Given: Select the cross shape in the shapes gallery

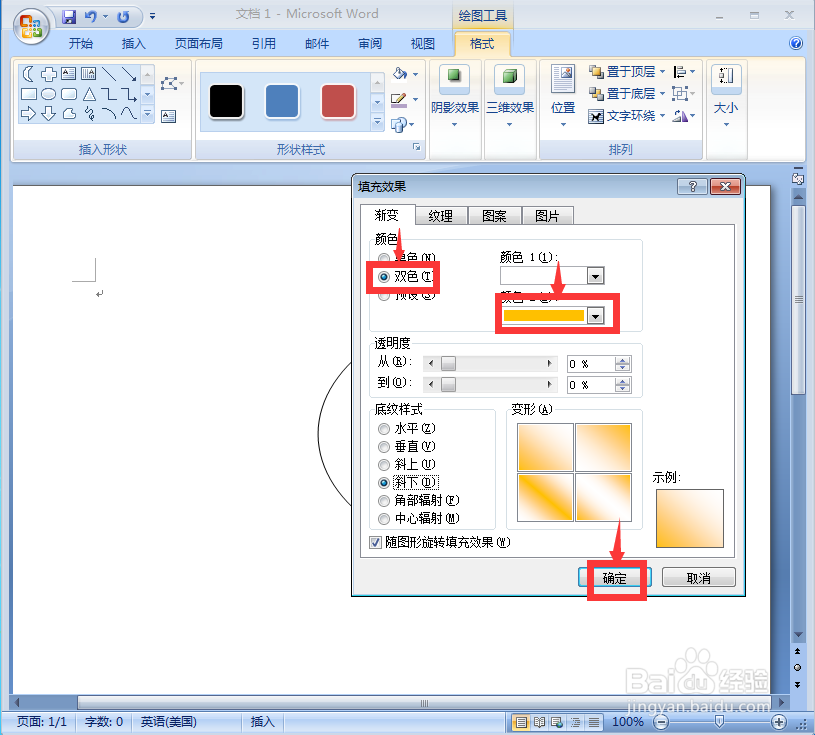Looking at the screenshot, I should pos(49,74).
